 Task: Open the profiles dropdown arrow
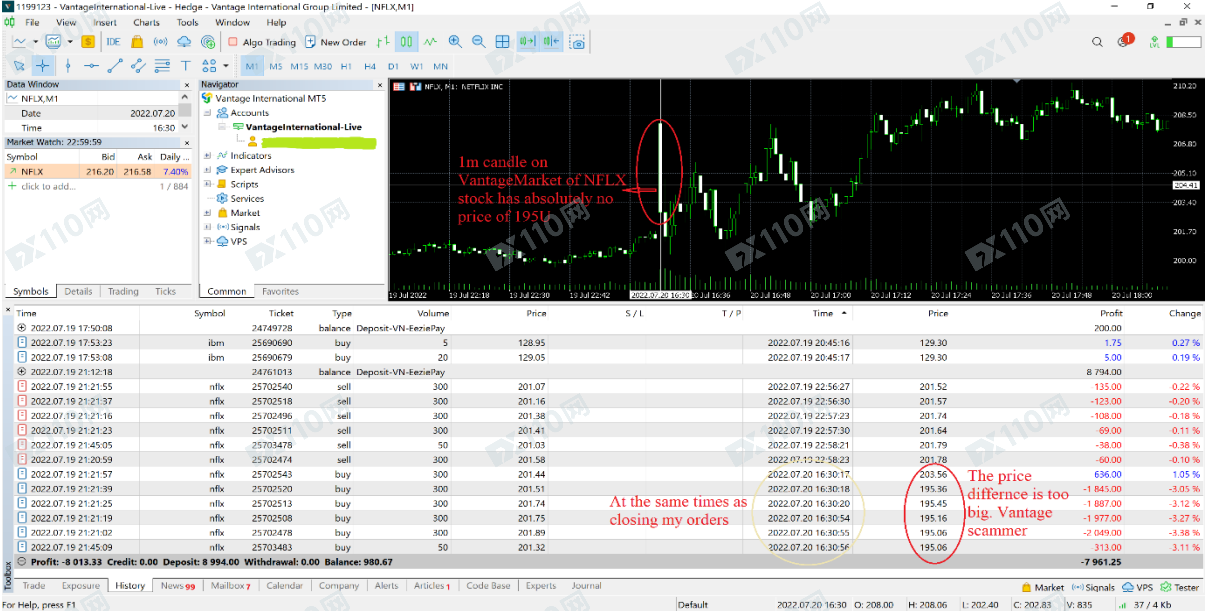[x=69, y=42]
